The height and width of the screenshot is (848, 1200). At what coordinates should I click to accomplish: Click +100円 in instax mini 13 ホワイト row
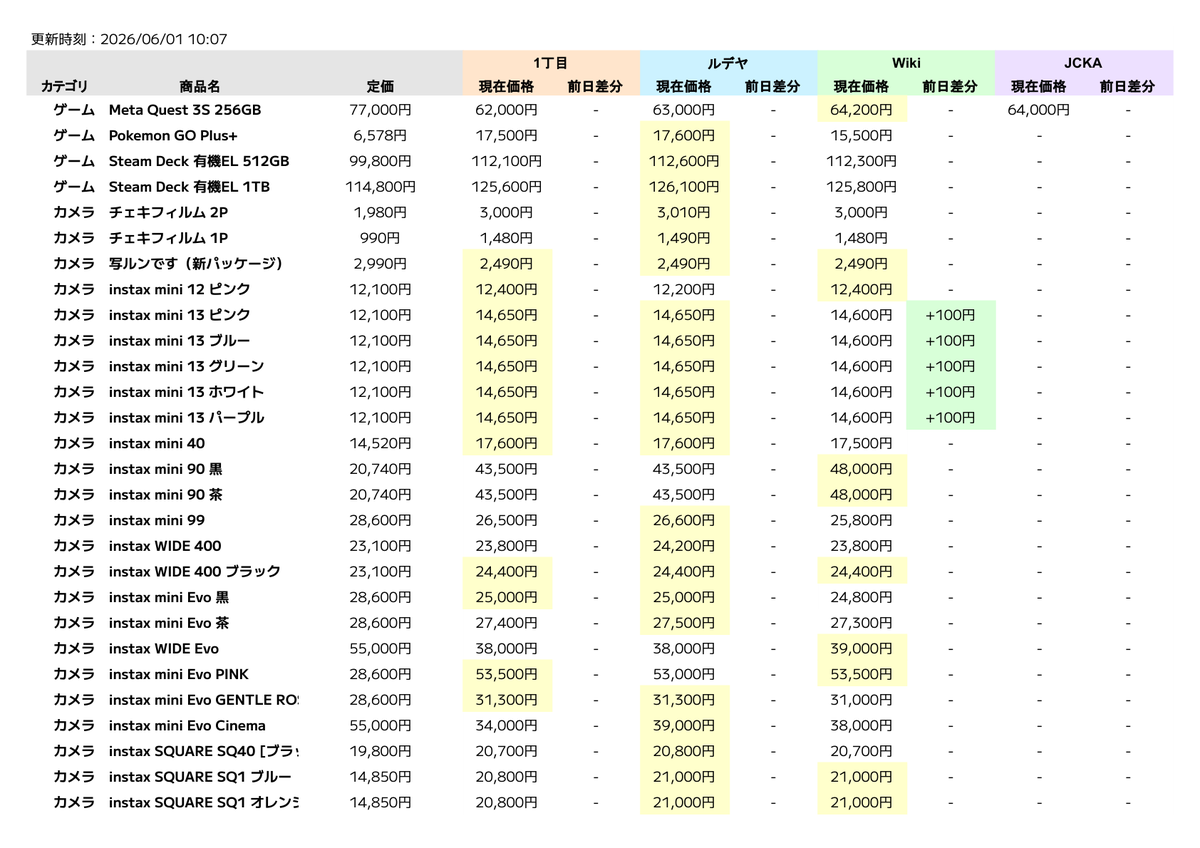click(x=950, y=392)
